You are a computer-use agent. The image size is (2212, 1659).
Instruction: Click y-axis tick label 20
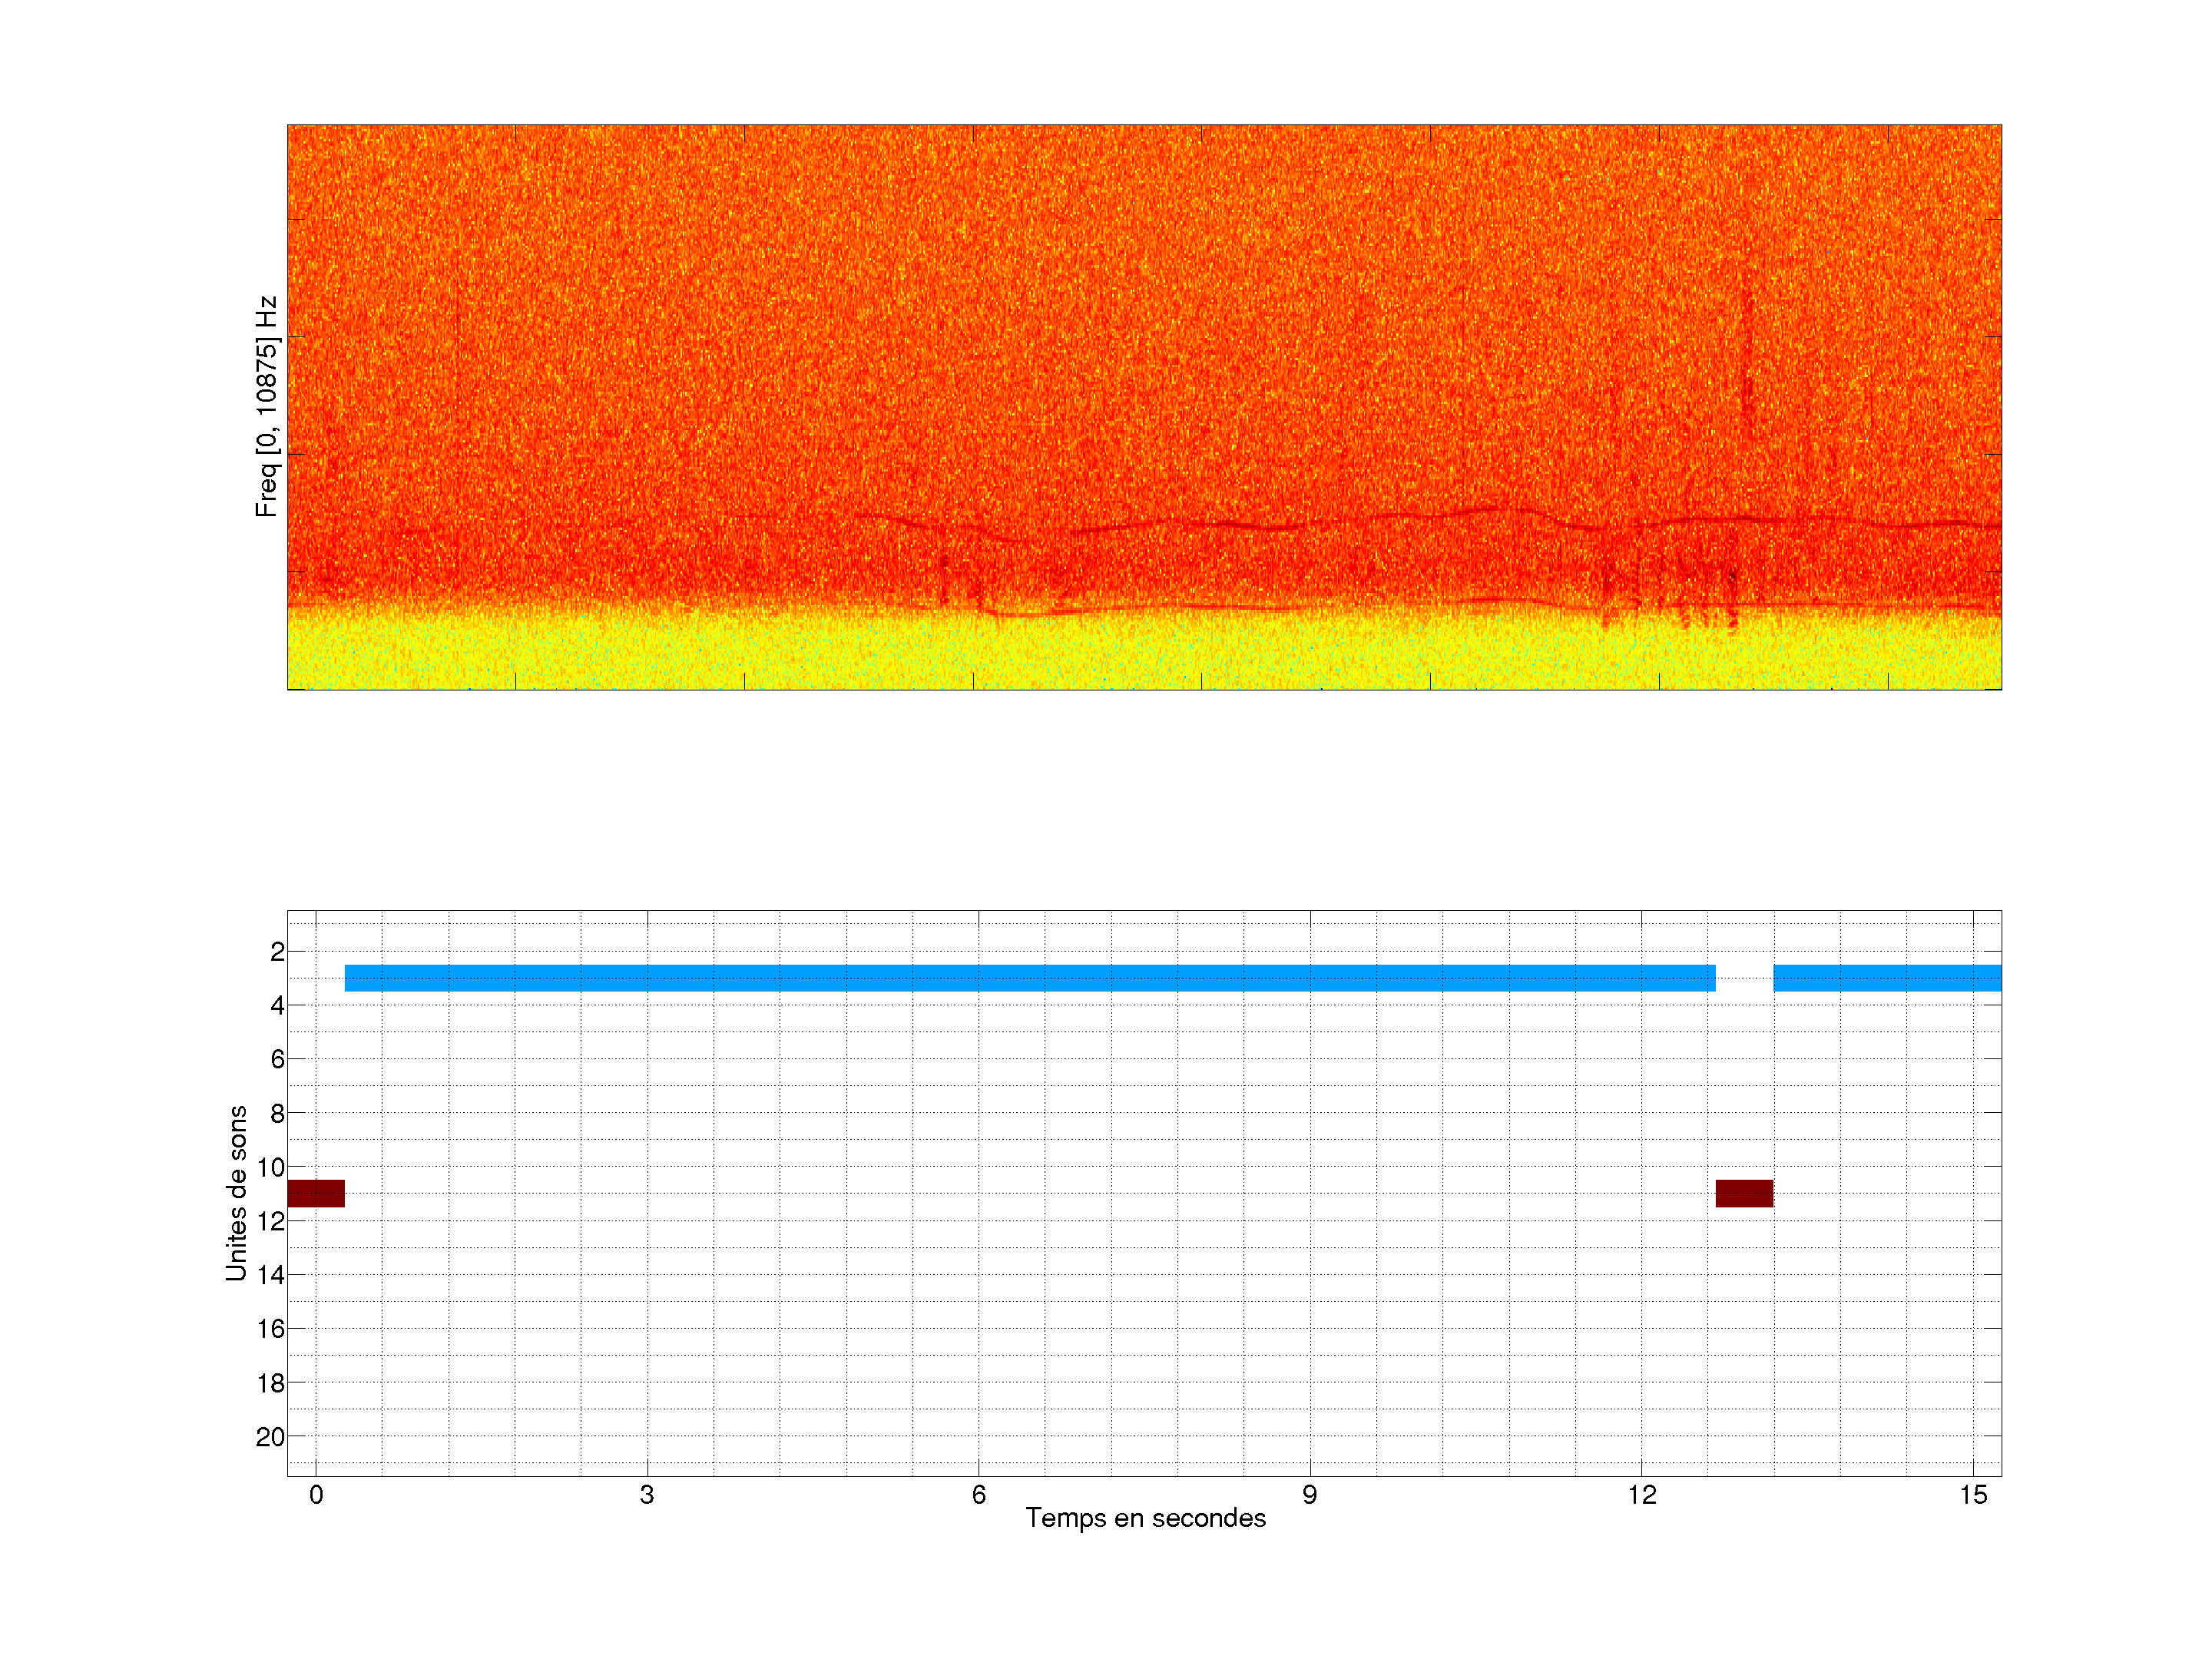pyautogui.click(x=270, y=1437)
